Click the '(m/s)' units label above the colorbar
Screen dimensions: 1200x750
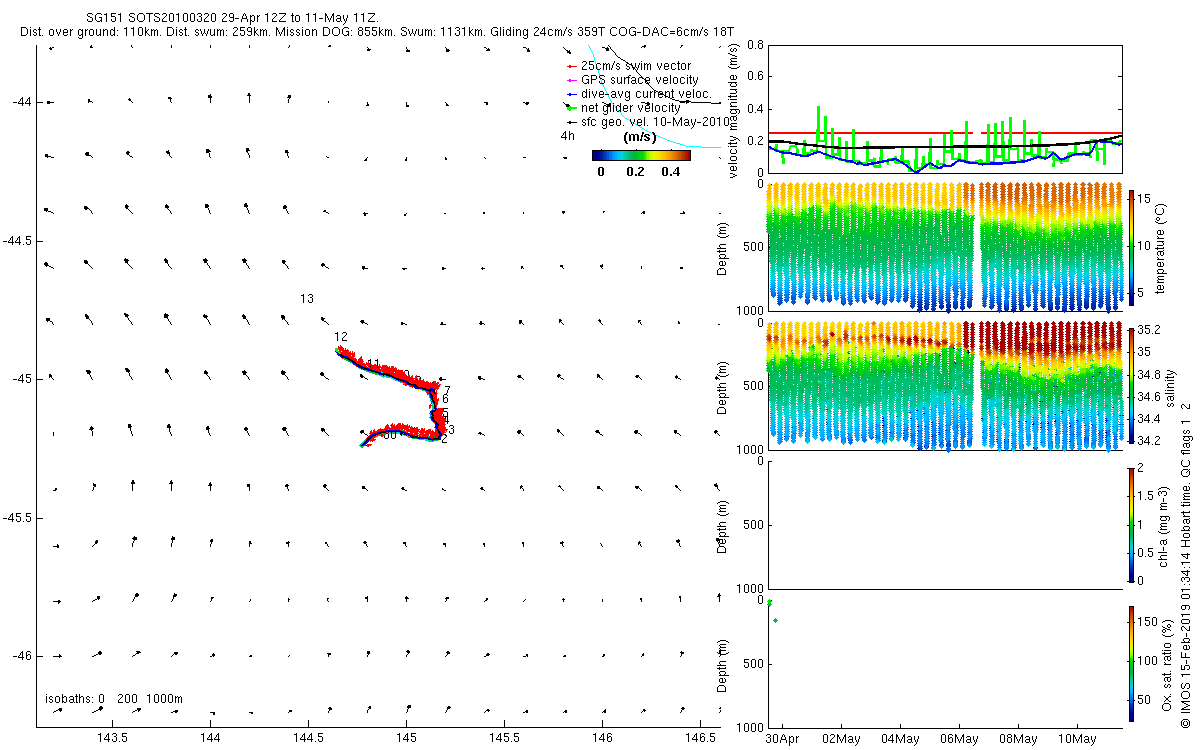[x=639, y=137]
